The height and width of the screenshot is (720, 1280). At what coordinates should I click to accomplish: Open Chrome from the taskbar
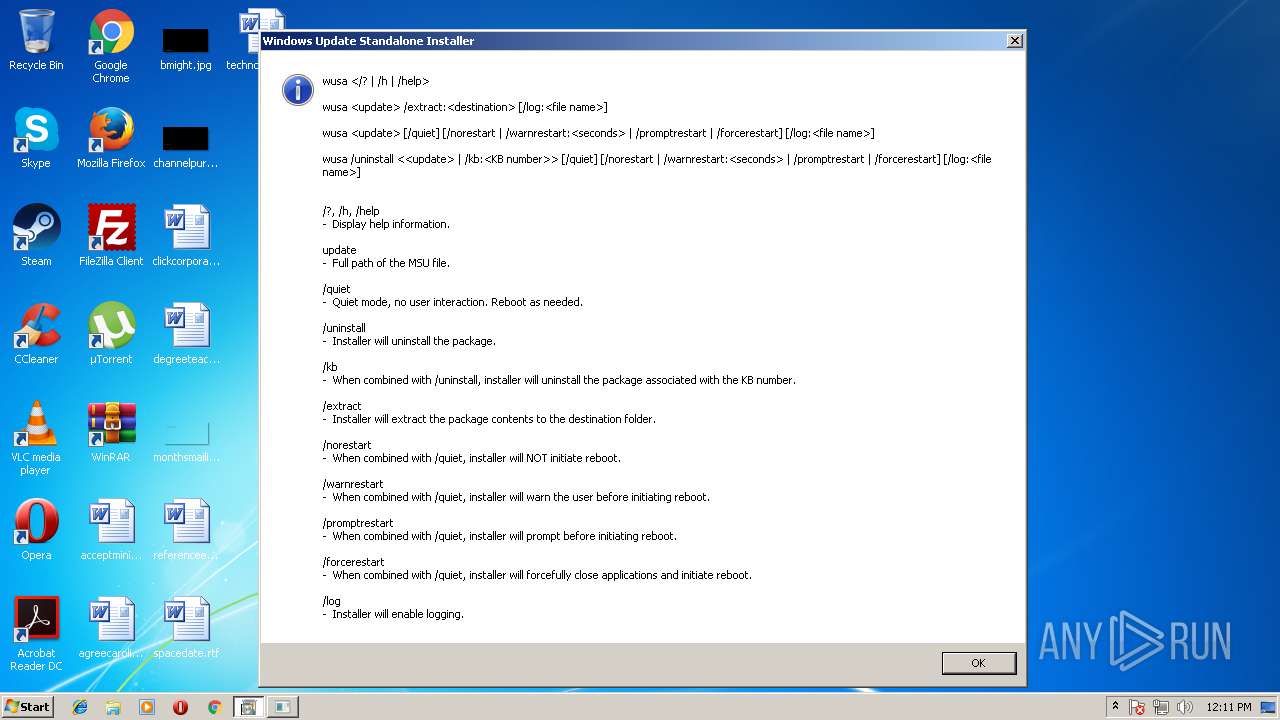(x=214, y=707)
